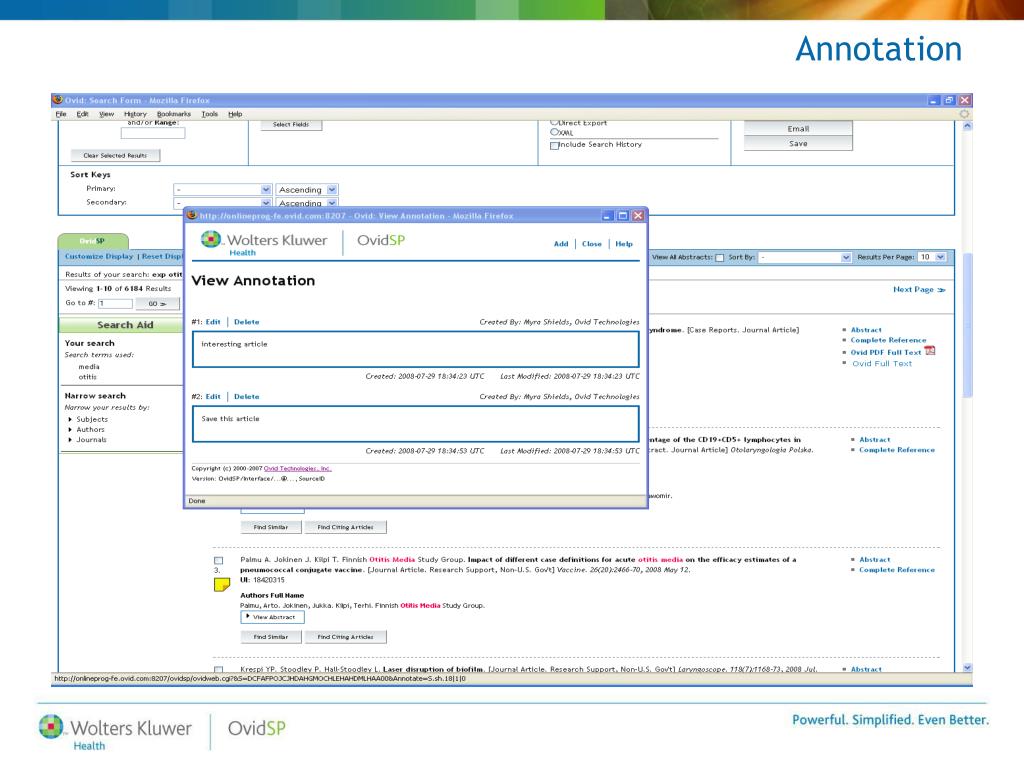Open Complete Reference for the Palmu result

(x=897, y=570)
